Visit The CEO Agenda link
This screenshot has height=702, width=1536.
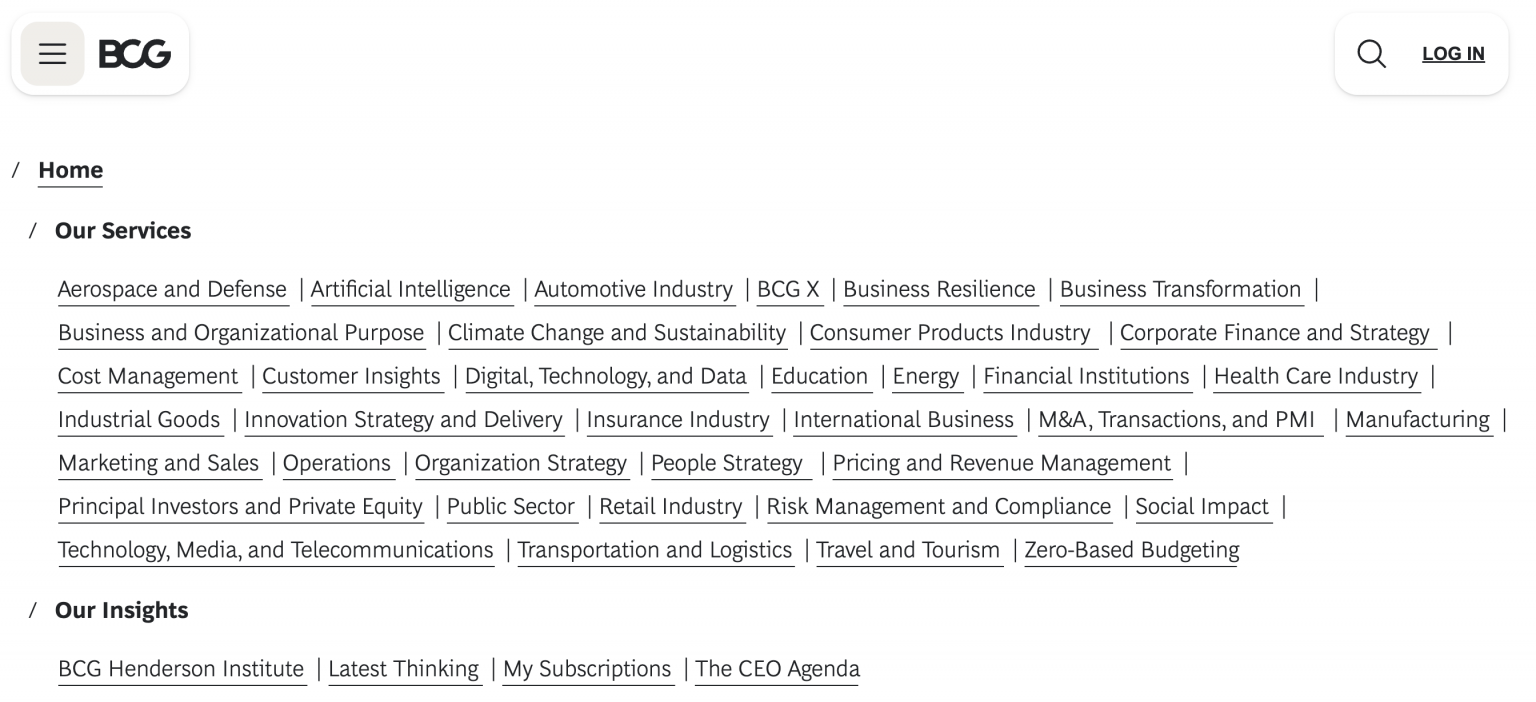pyautogui.click(x=777, y=669)
